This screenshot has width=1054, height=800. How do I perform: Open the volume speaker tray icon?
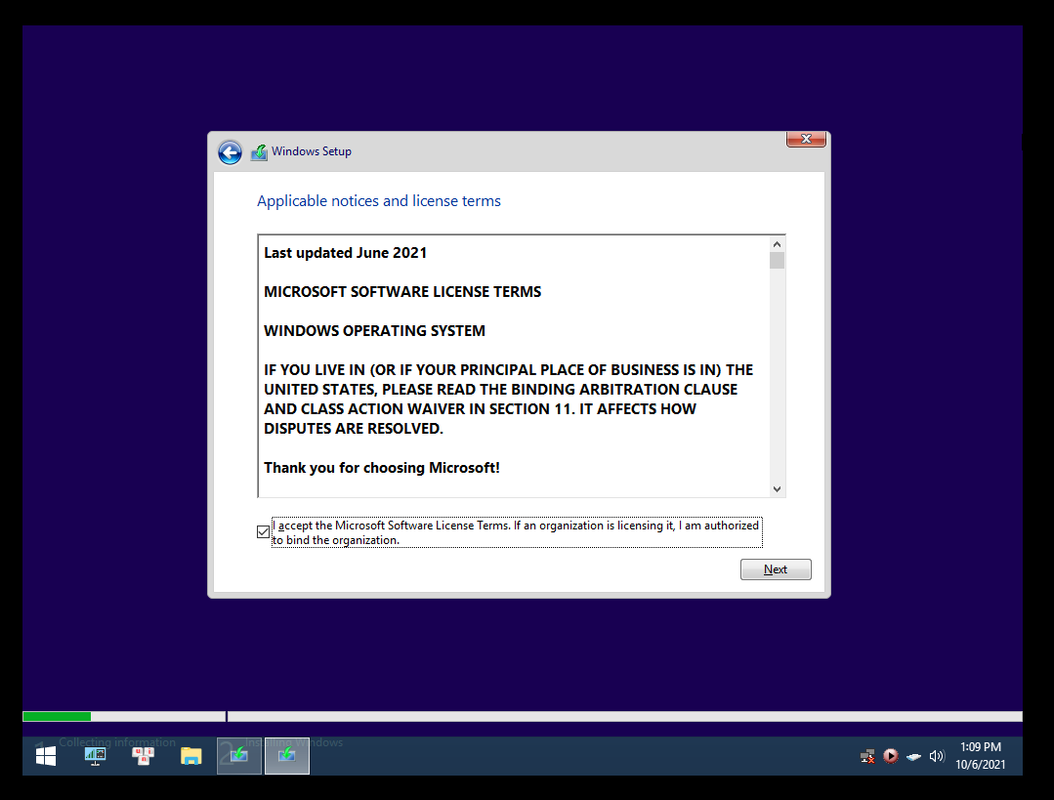click(x=936, y=756)
